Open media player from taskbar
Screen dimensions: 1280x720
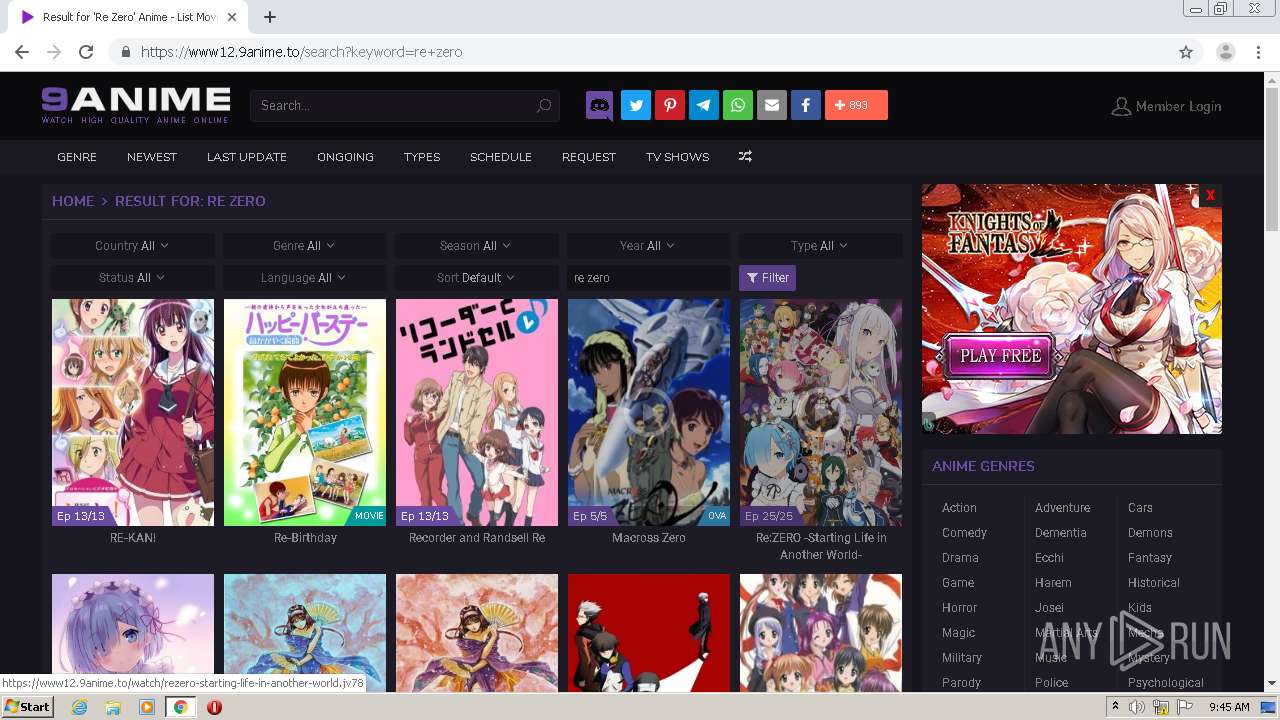click(146, 707)
